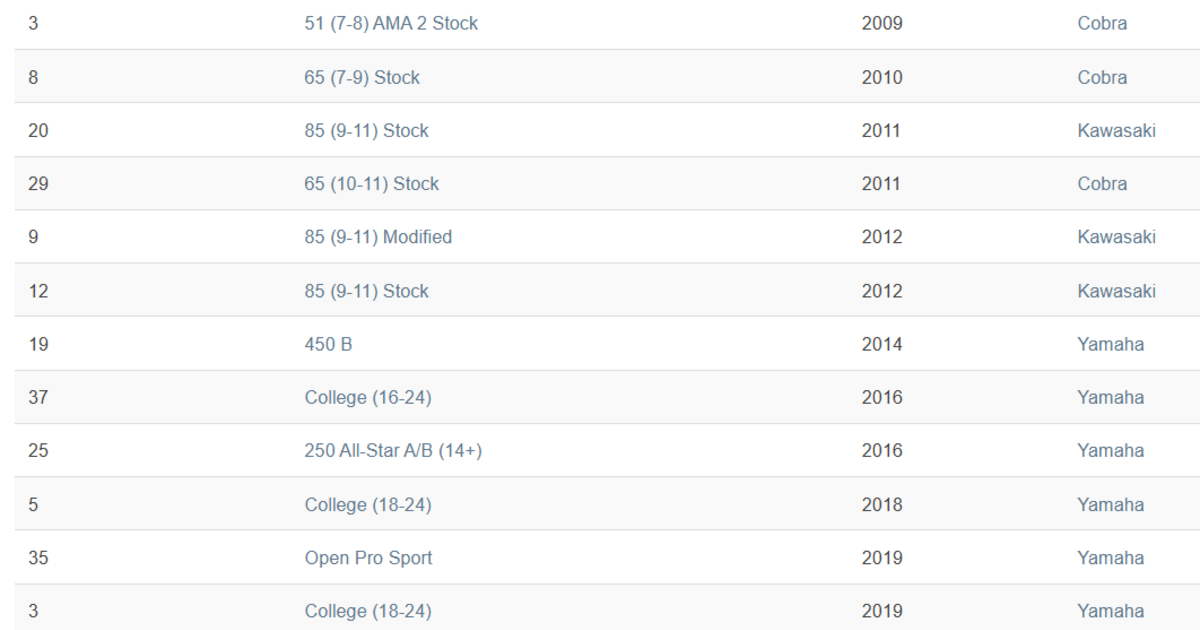Click Yamaha in the 450 B row
The height and width of the screenshot is (630, 1200).
tap(1110, 344)
